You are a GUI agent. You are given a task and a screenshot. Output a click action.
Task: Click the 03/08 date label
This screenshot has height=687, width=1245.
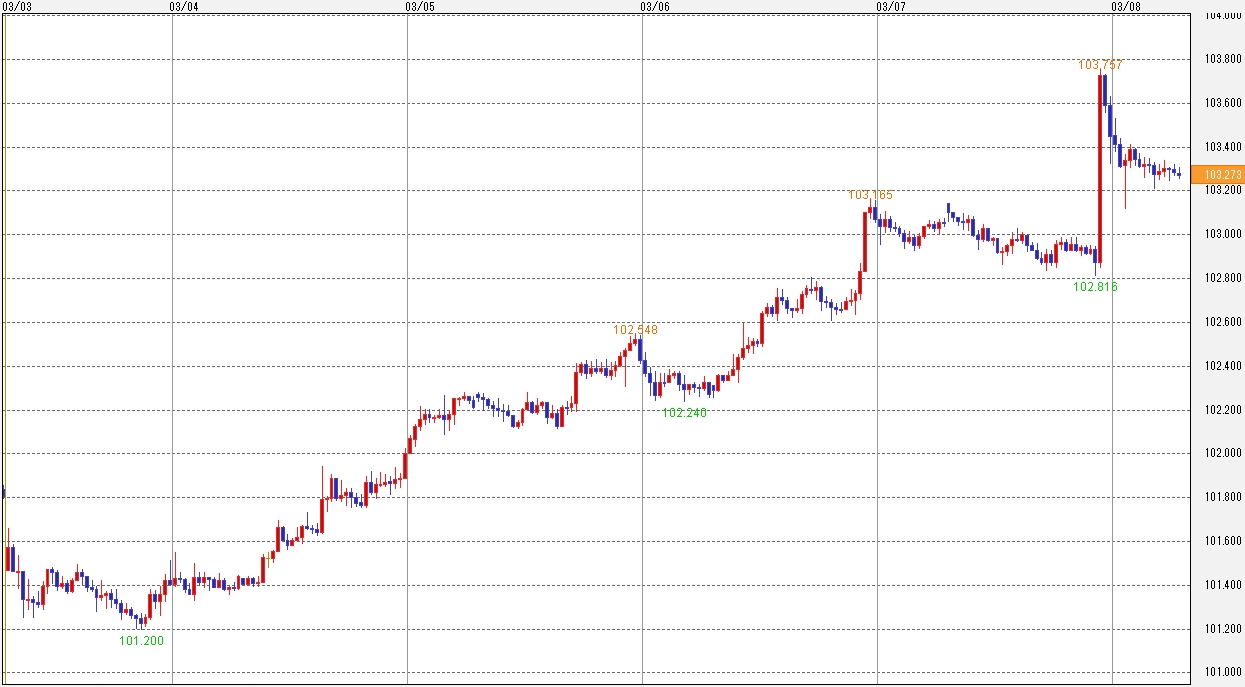pos(1125,6)
